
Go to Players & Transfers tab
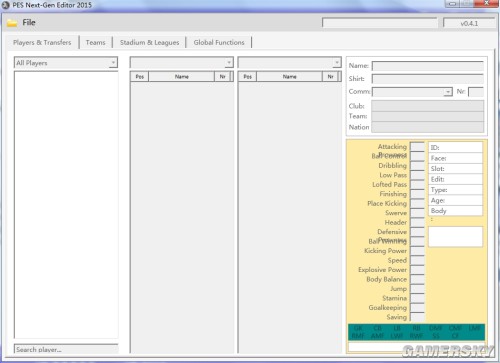click(x=42, y=43)
